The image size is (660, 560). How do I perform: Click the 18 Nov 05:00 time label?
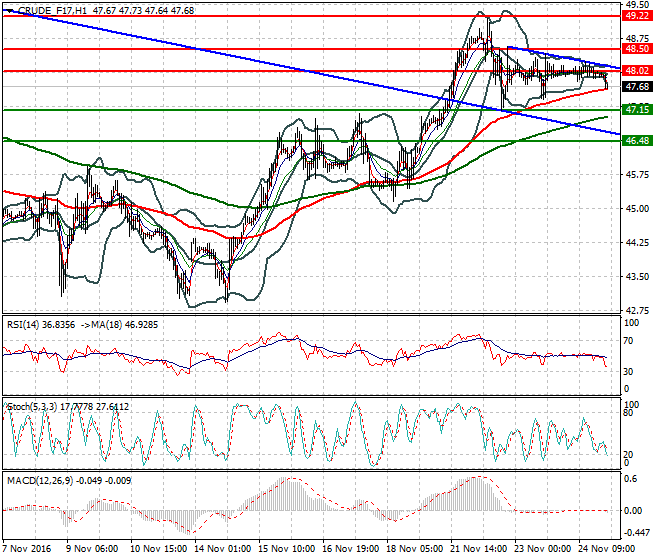(415, 549)
